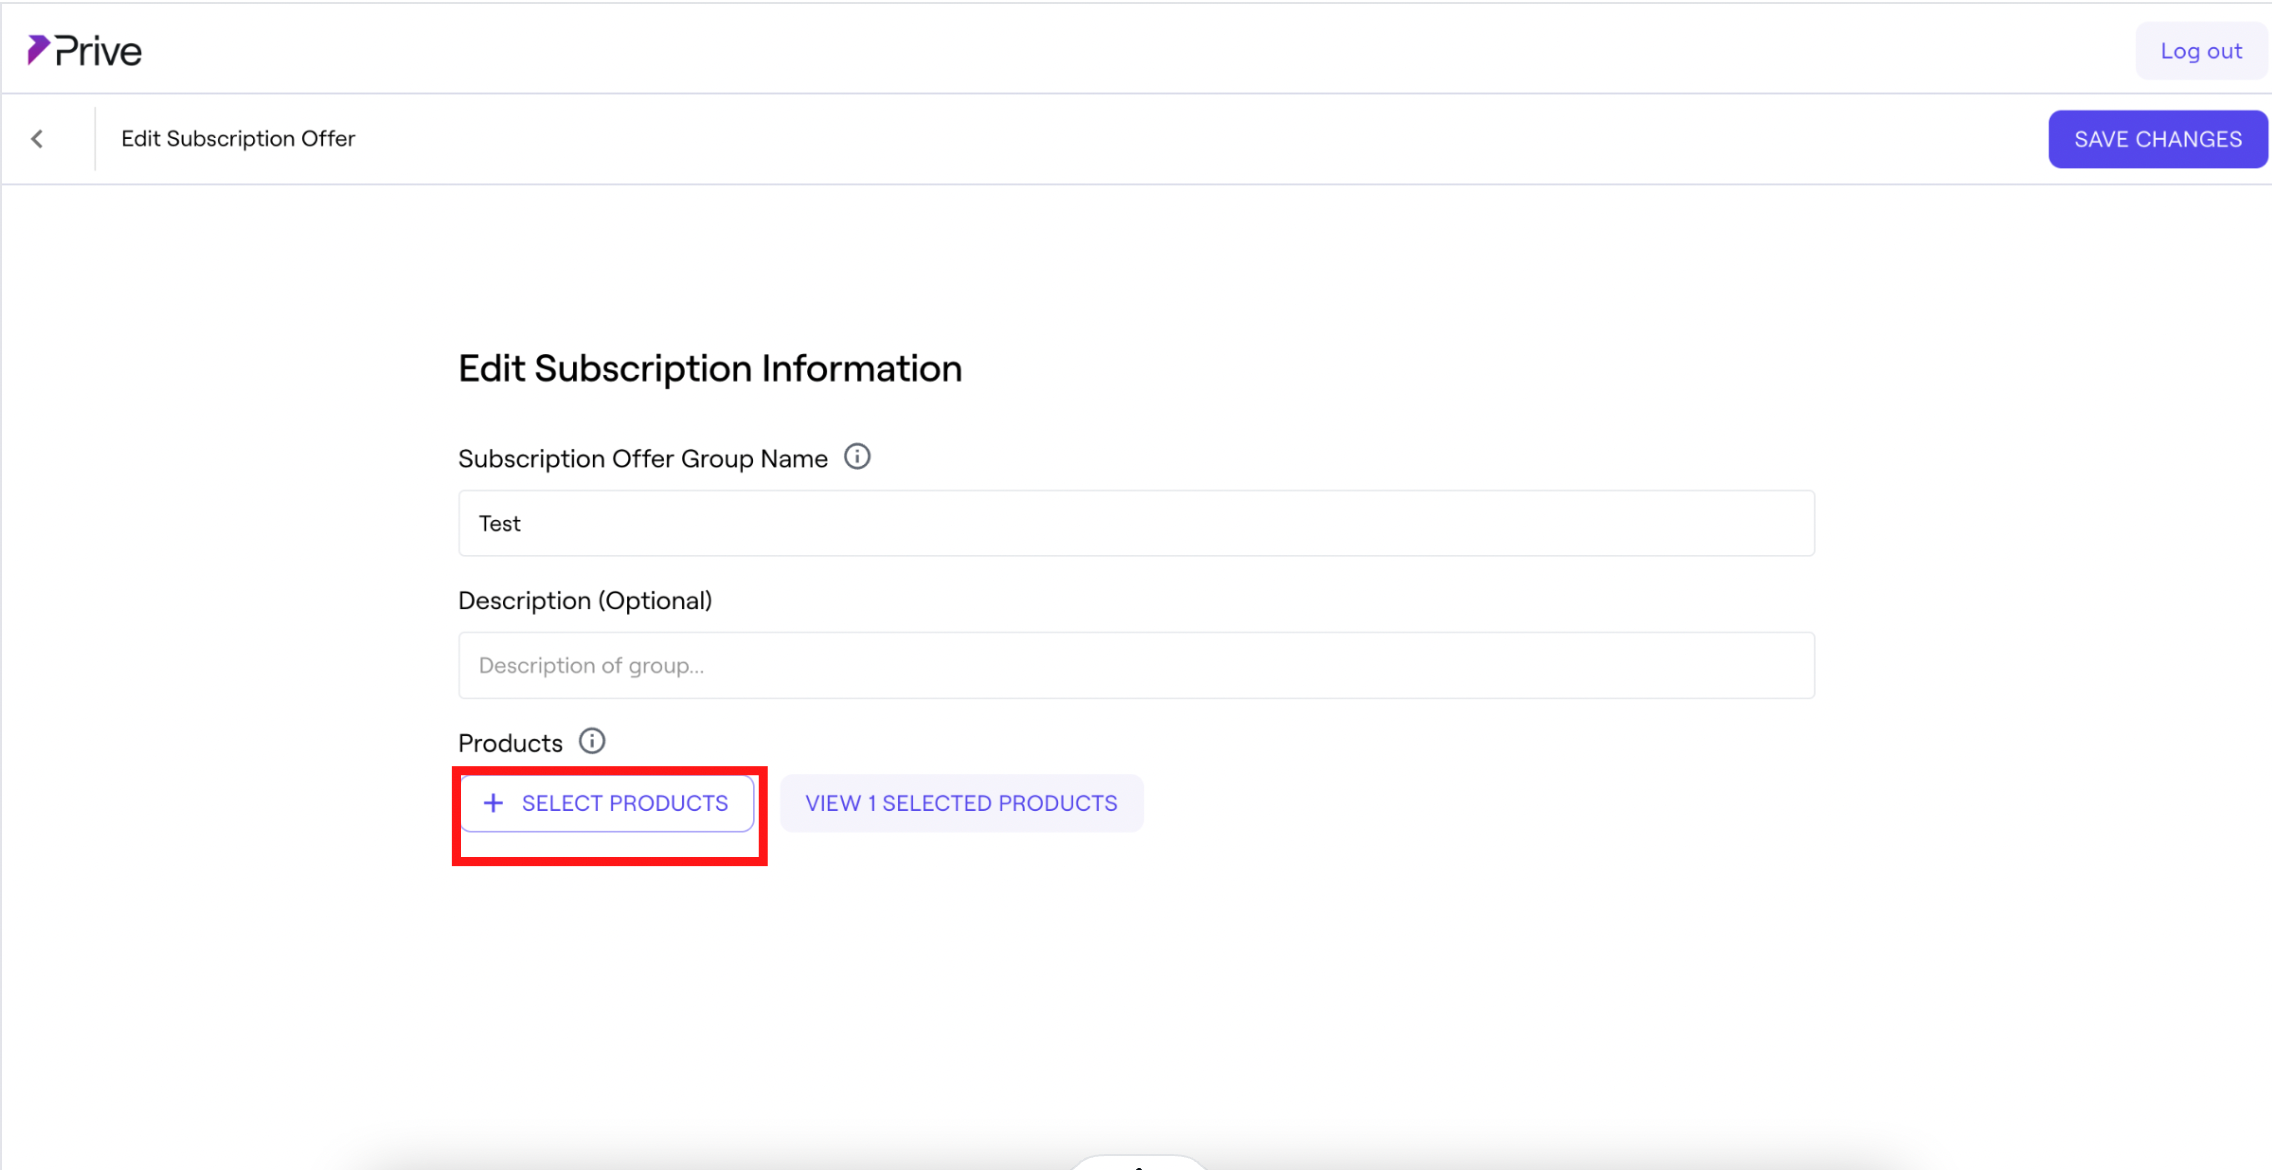This screenshot has height=1170, width=2272.
Task: Focus the Description of group input
Action: click(1136, 665)
